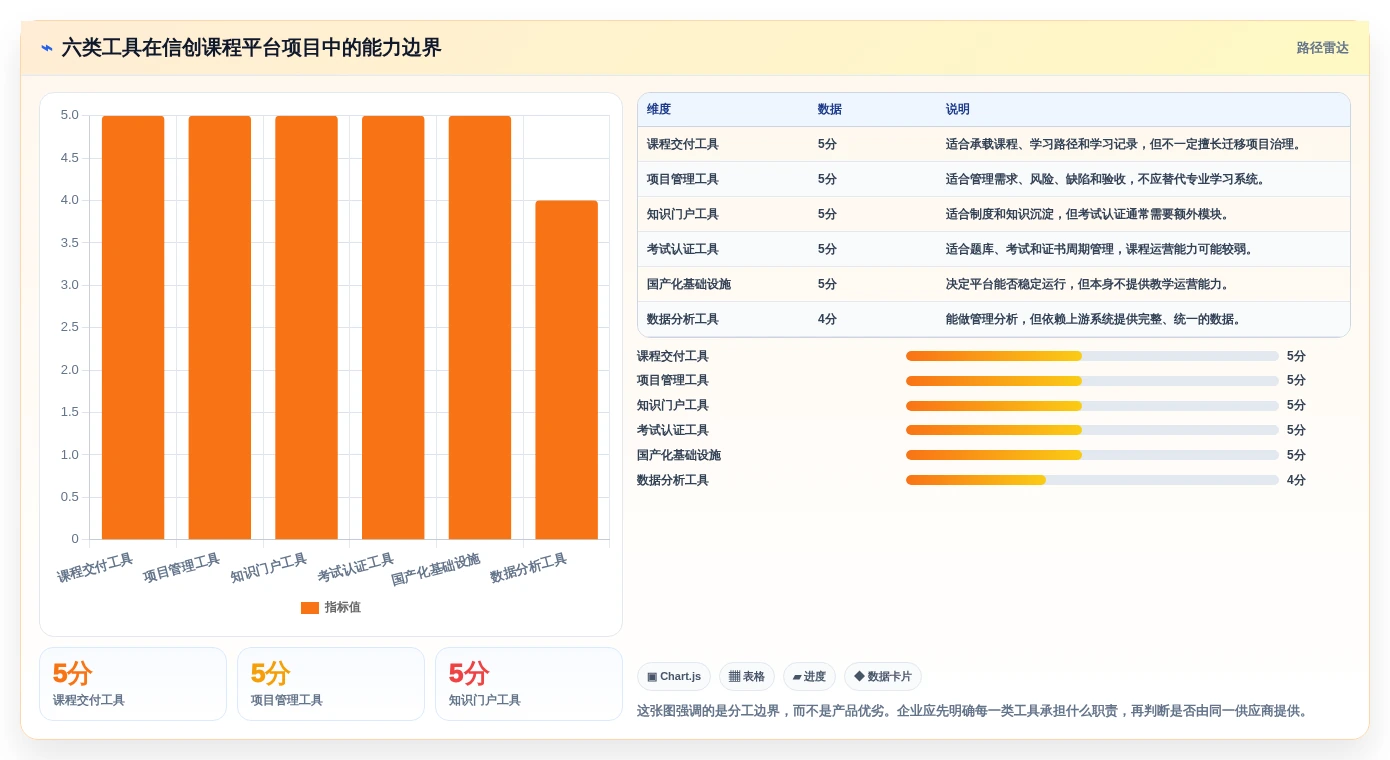
Task: Click the 课程交付工具 progress bar
Action: [x=1092, y=356]
